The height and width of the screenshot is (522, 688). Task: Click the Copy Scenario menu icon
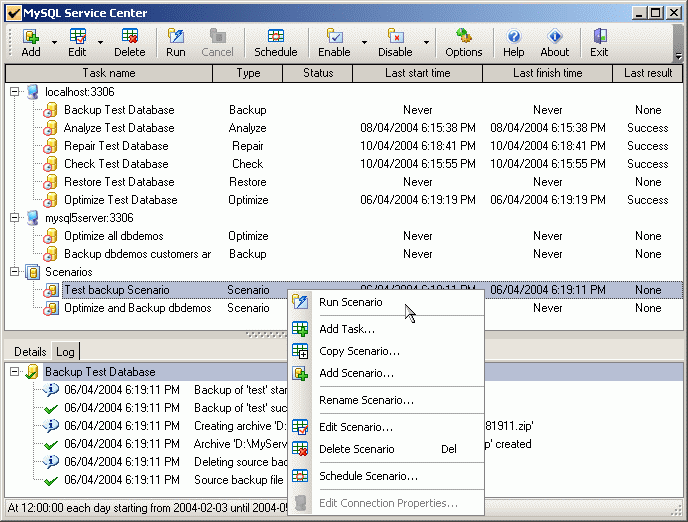(300, 351)
